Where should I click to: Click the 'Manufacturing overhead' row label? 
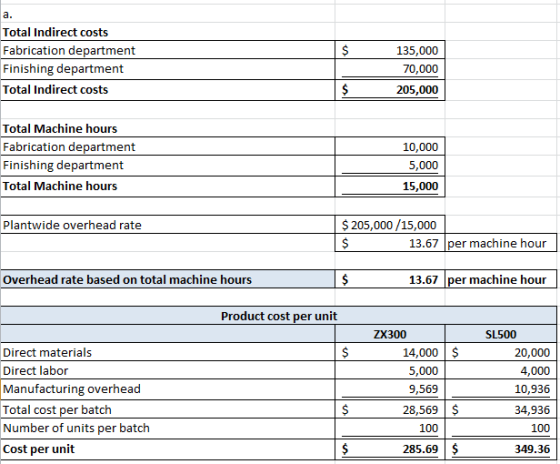[x=72, y=389]
